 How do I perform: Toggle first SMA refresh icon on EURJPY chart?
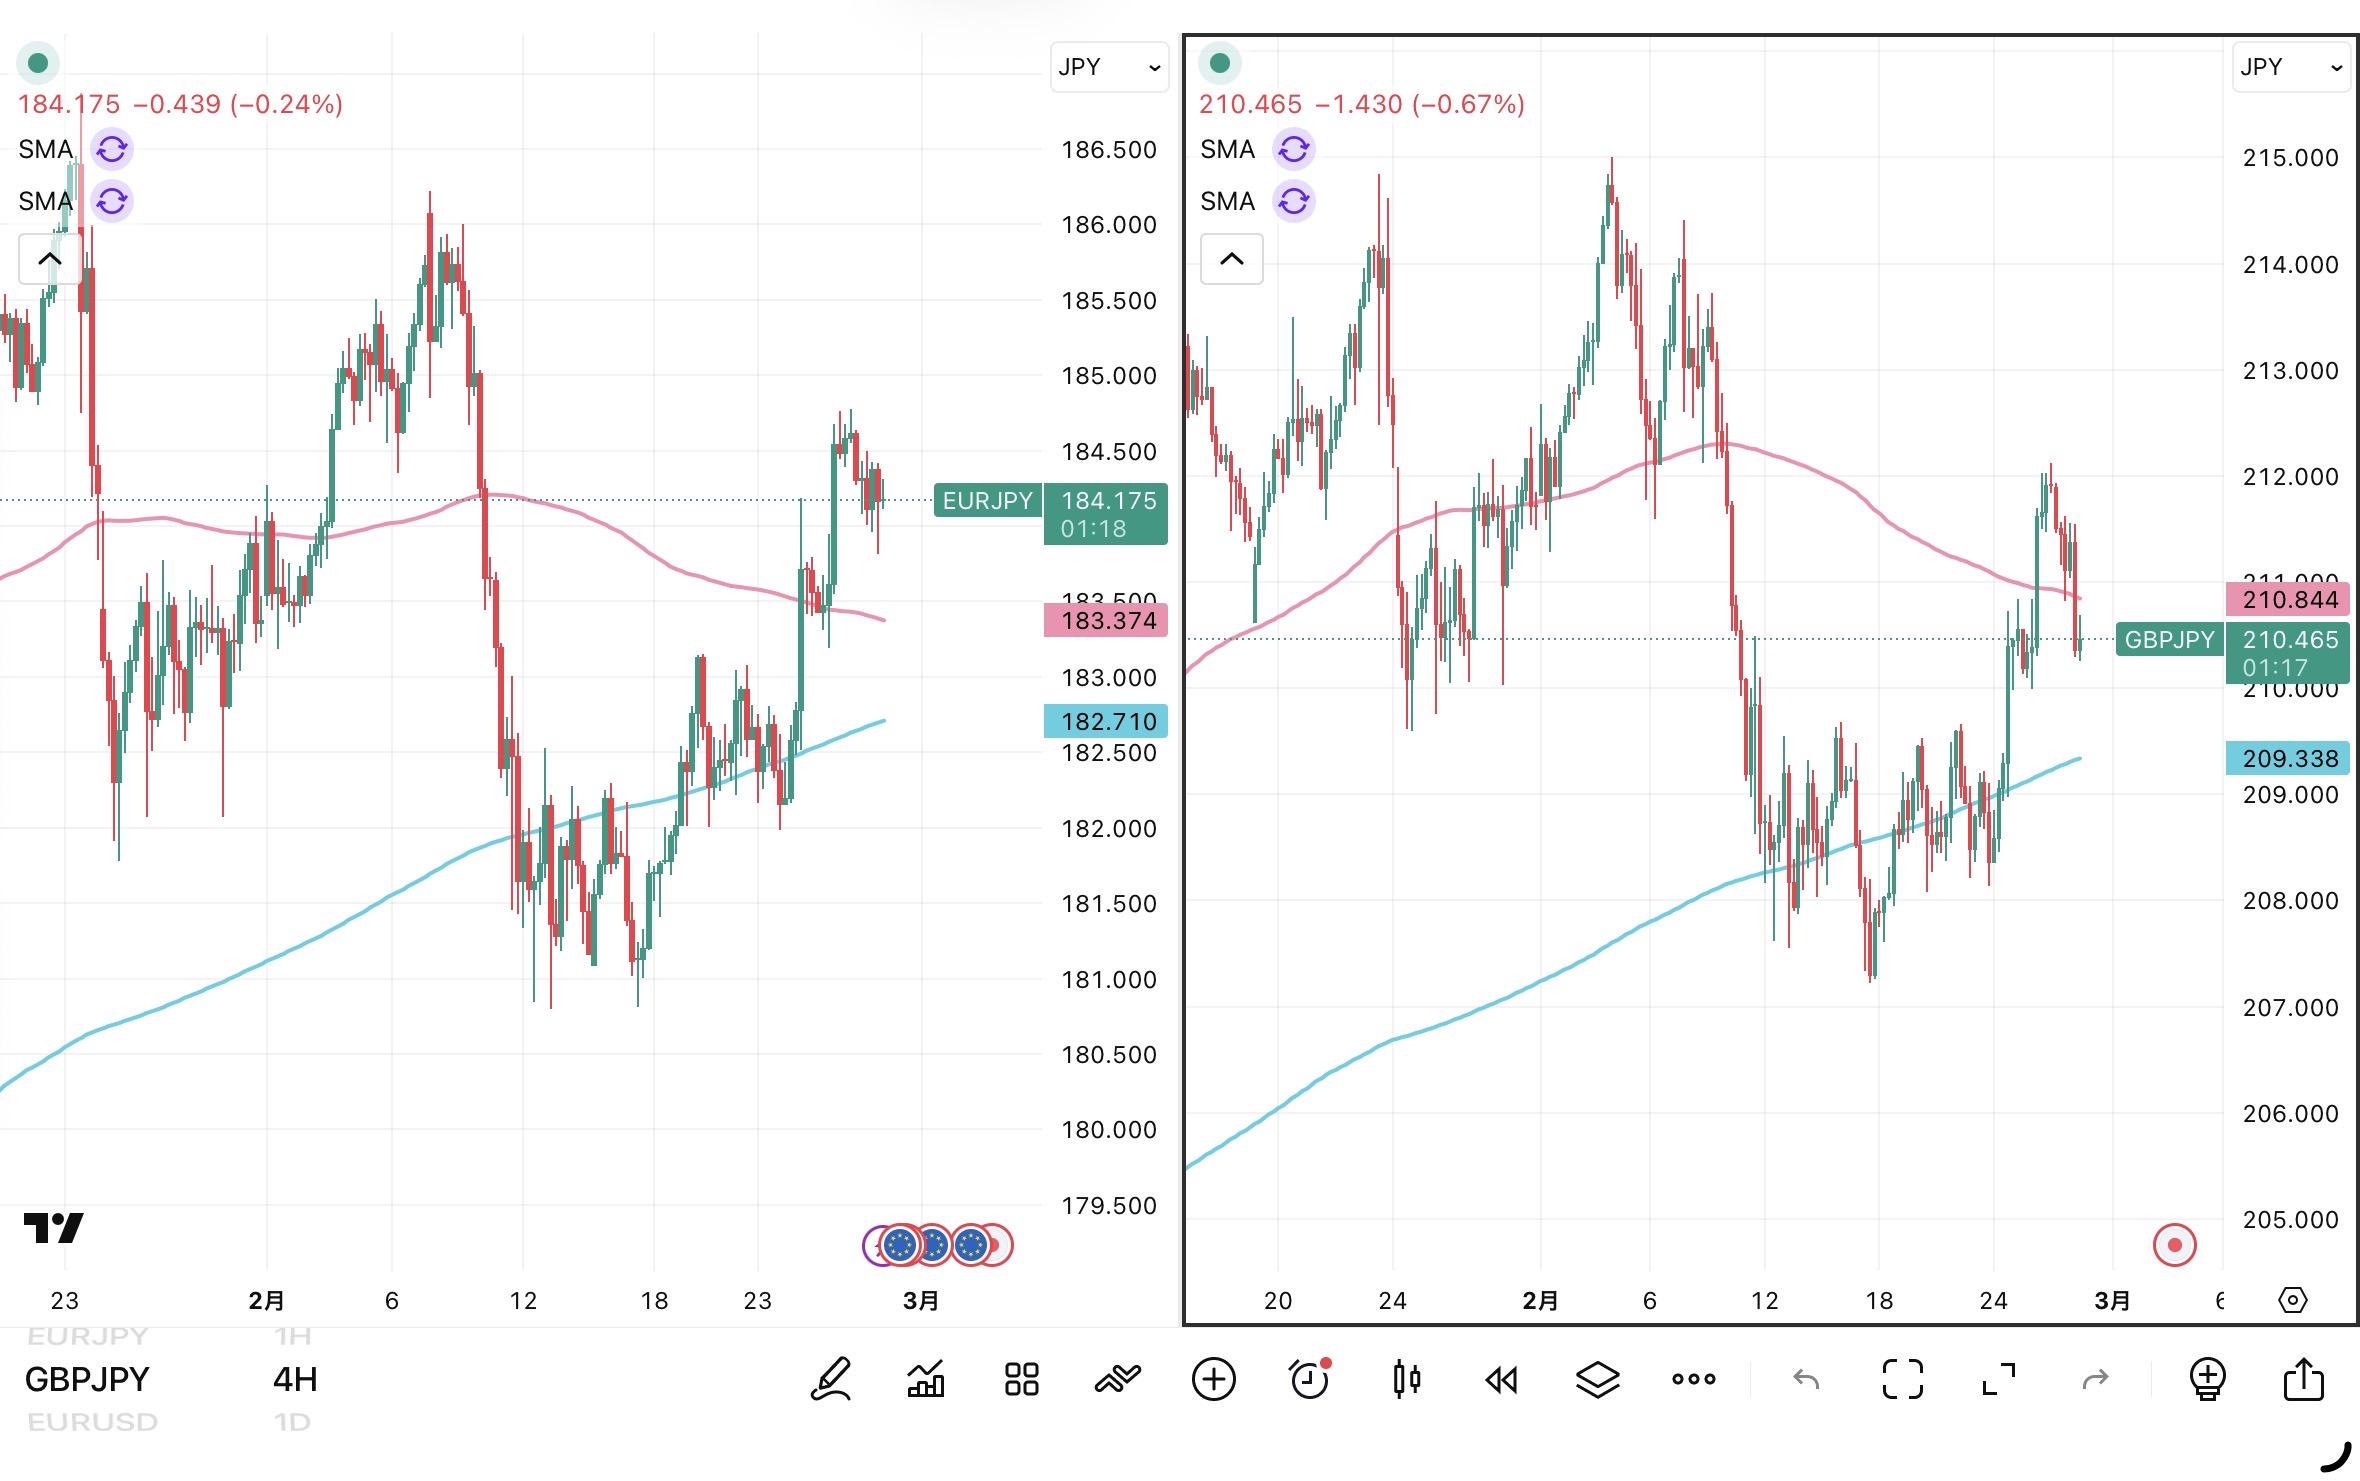(x=112, y=149)
